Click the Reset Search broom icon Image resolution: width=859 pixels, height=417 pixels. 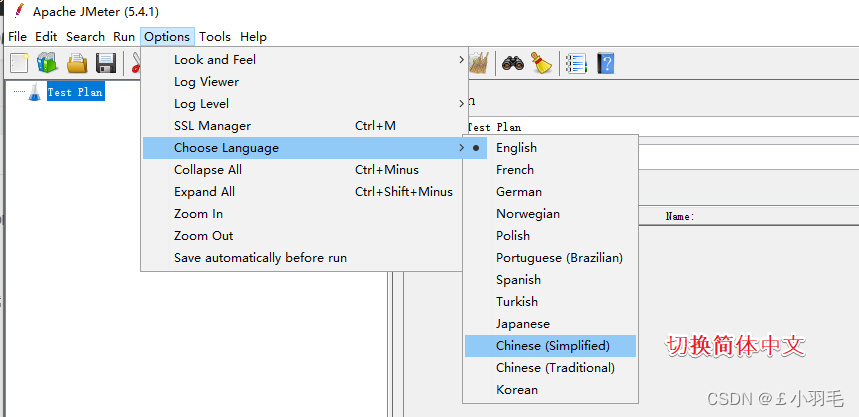coord(542,64)
